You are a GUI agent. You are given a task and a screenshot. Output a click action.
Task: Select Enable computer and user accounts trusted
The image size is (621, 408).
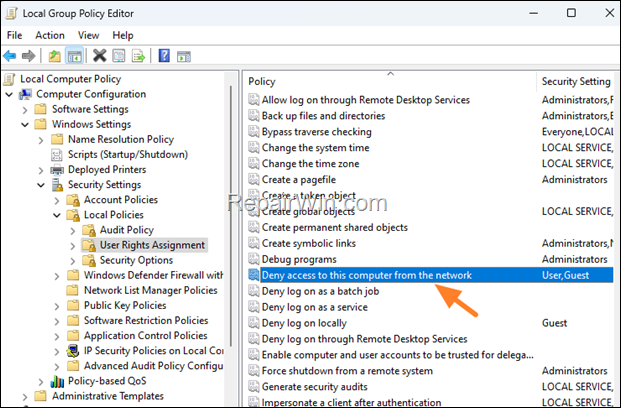(398, 355)
